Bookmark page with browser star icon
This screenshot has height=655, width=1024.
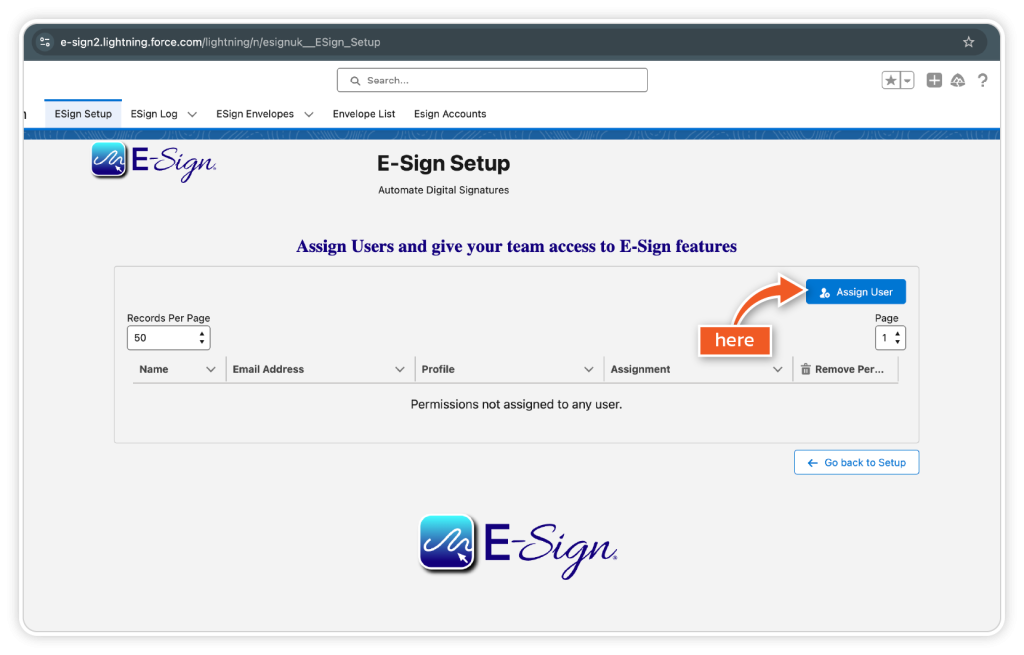coord(968,42)
